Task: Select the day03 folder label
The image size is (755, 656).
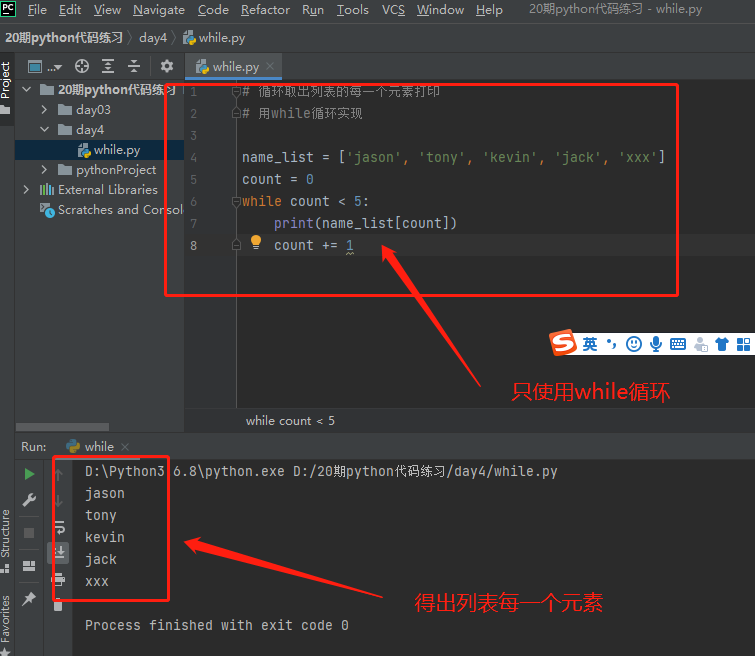Action: [x=93, y=110]
